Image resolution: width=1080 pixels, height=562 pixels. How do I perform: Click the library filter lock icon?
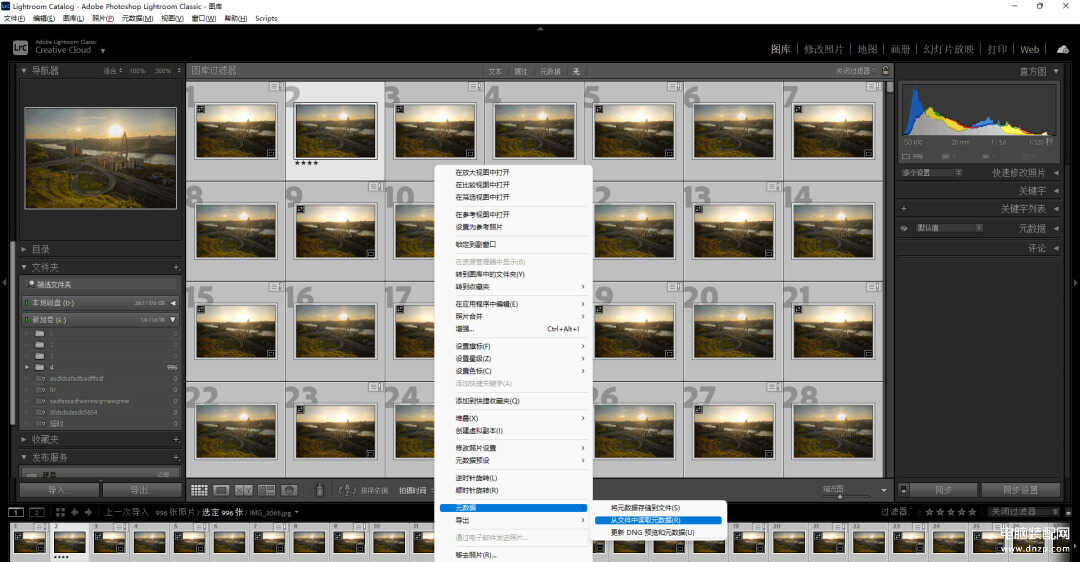pos(885,70)
